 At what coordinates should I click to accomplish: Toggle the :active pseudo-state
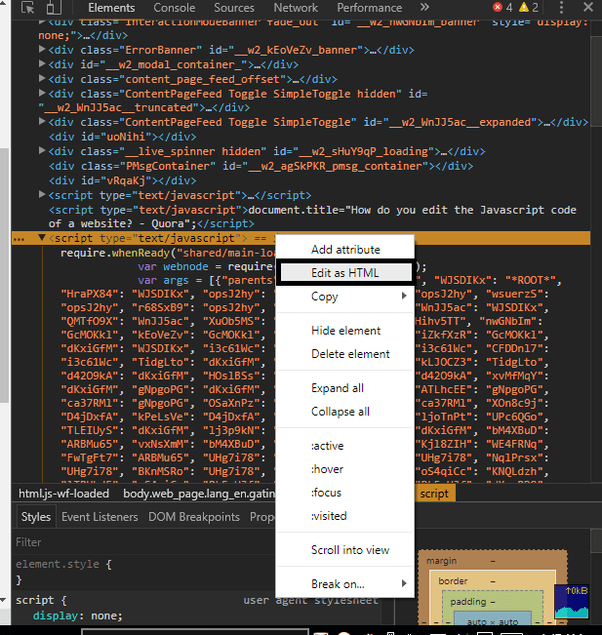point(345,446)
